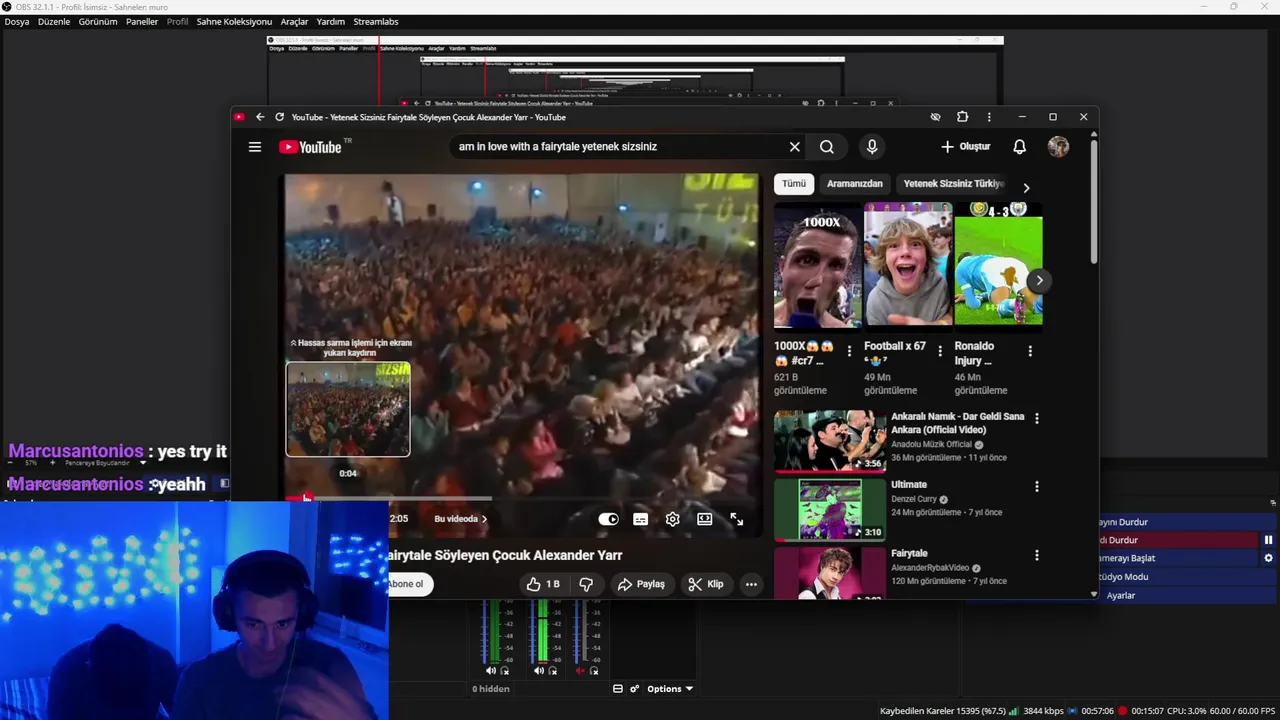
Task: Share the video with Paylaş
Action: click(641, 584)
